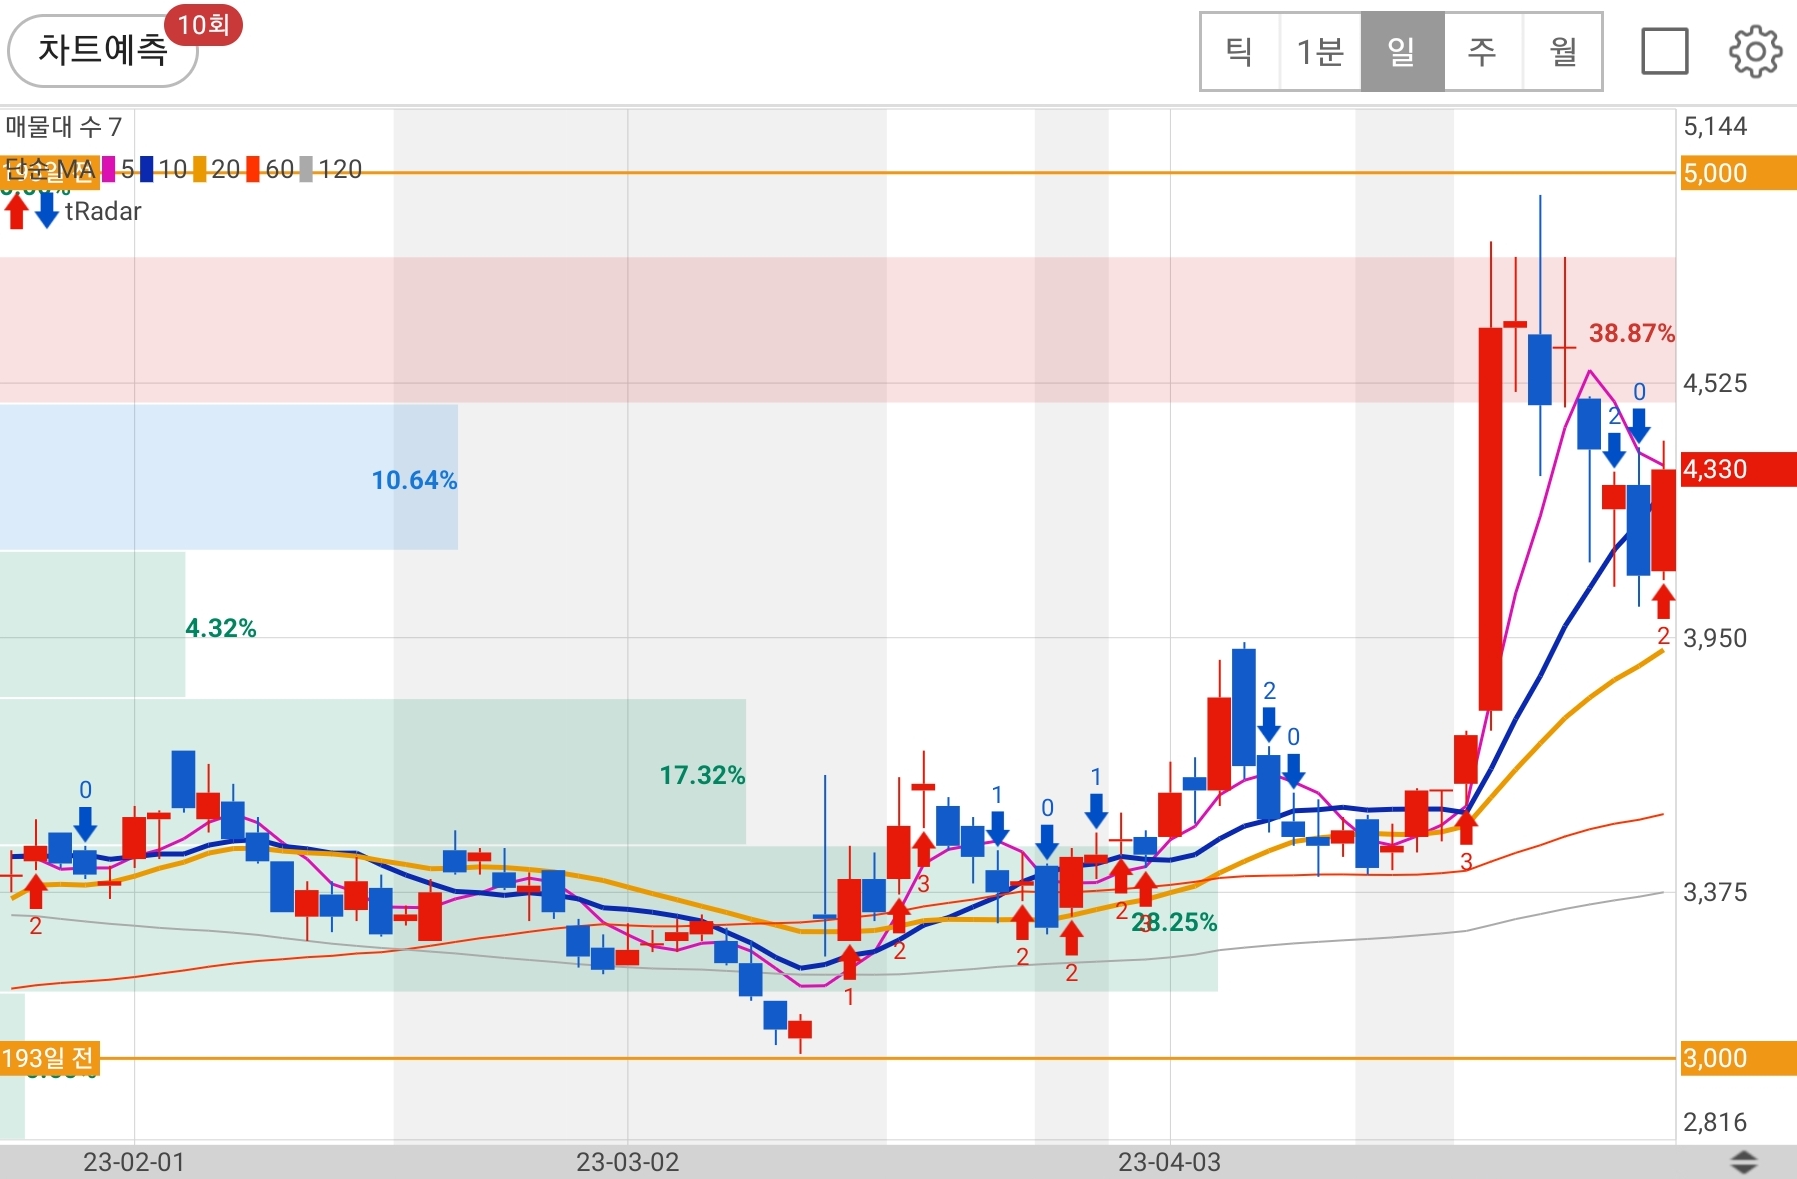Click the 10.64% volume profile value
Viewport: 1797px width, 1179px height.
(x=414, y=480)
